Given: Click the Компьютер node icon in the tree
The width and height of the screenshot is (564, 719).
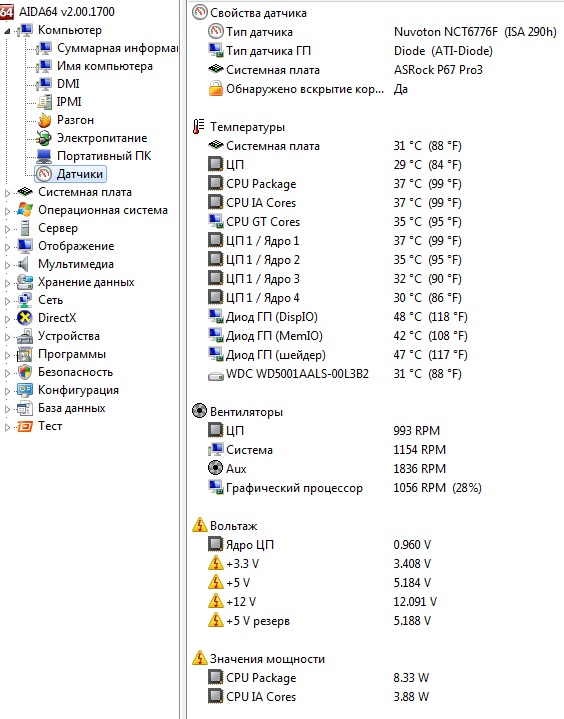Looking at the screenshot, I should coord(24,30).
